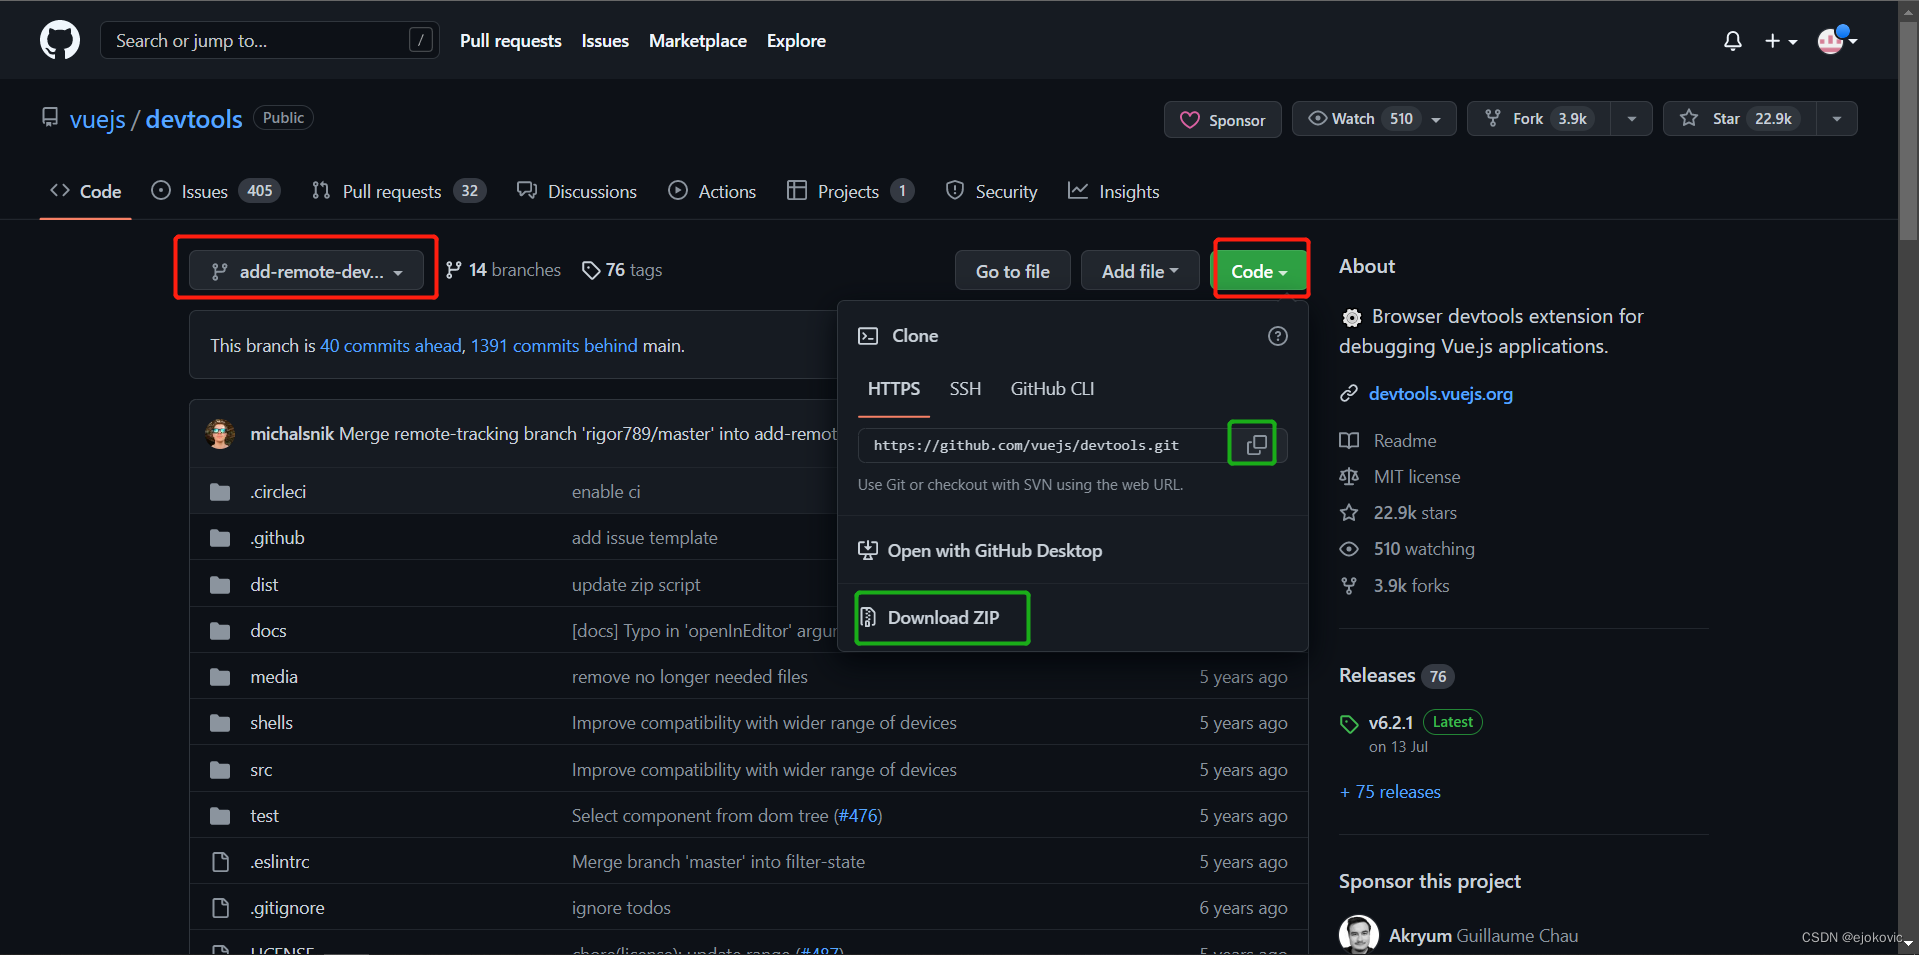The height and width of the screenshot is (955, 1919).
Task: Click the Clone help question-mark icon
Action: tap(1277, 336)
